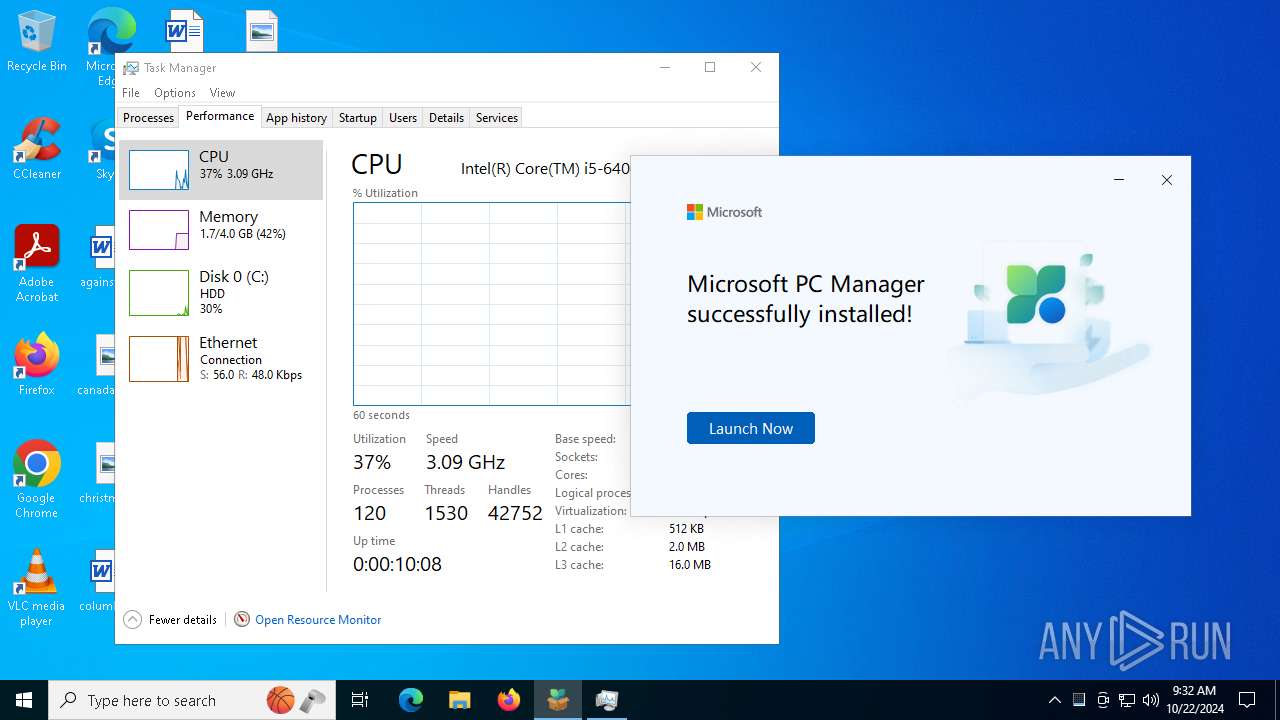Open image file icon at desktop top

coord(262,31)
